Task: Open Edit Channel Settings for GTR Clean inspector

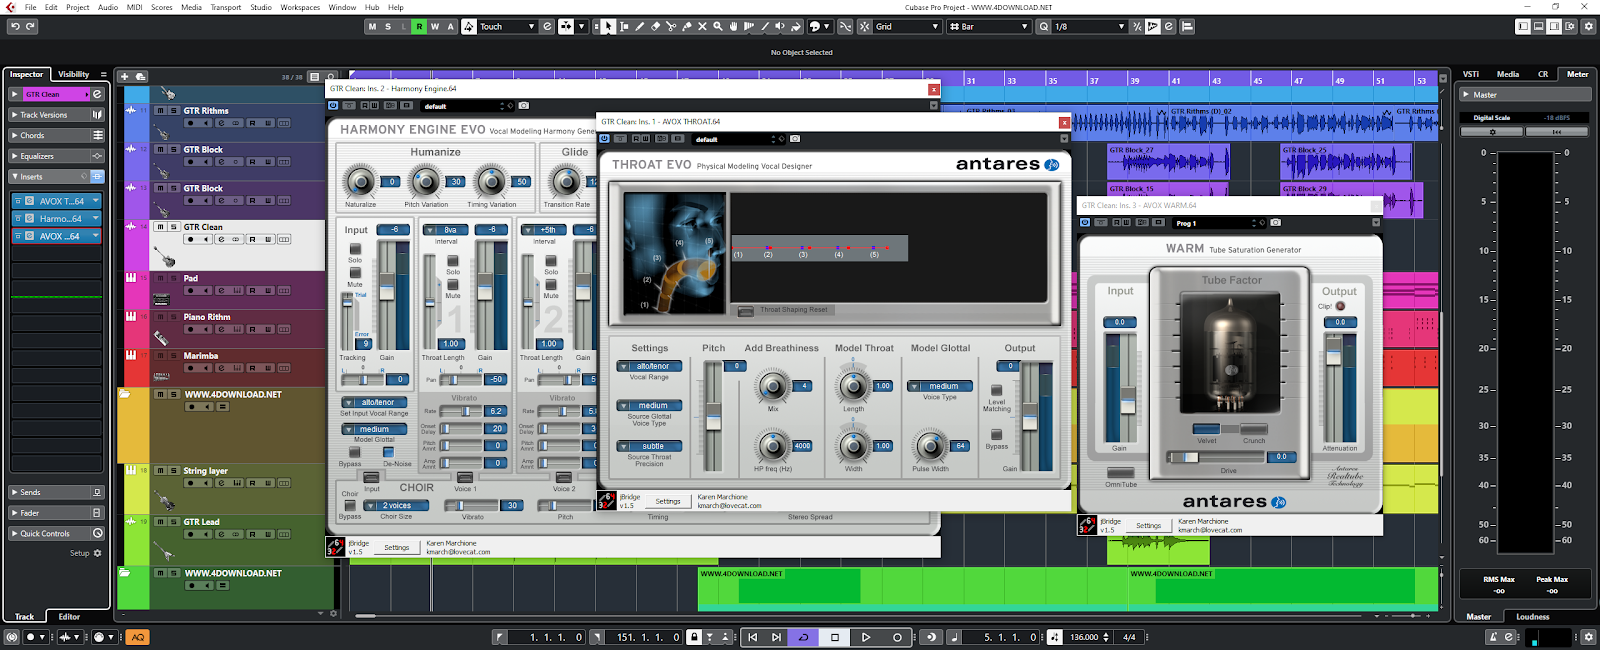Action: coord(97,94)
